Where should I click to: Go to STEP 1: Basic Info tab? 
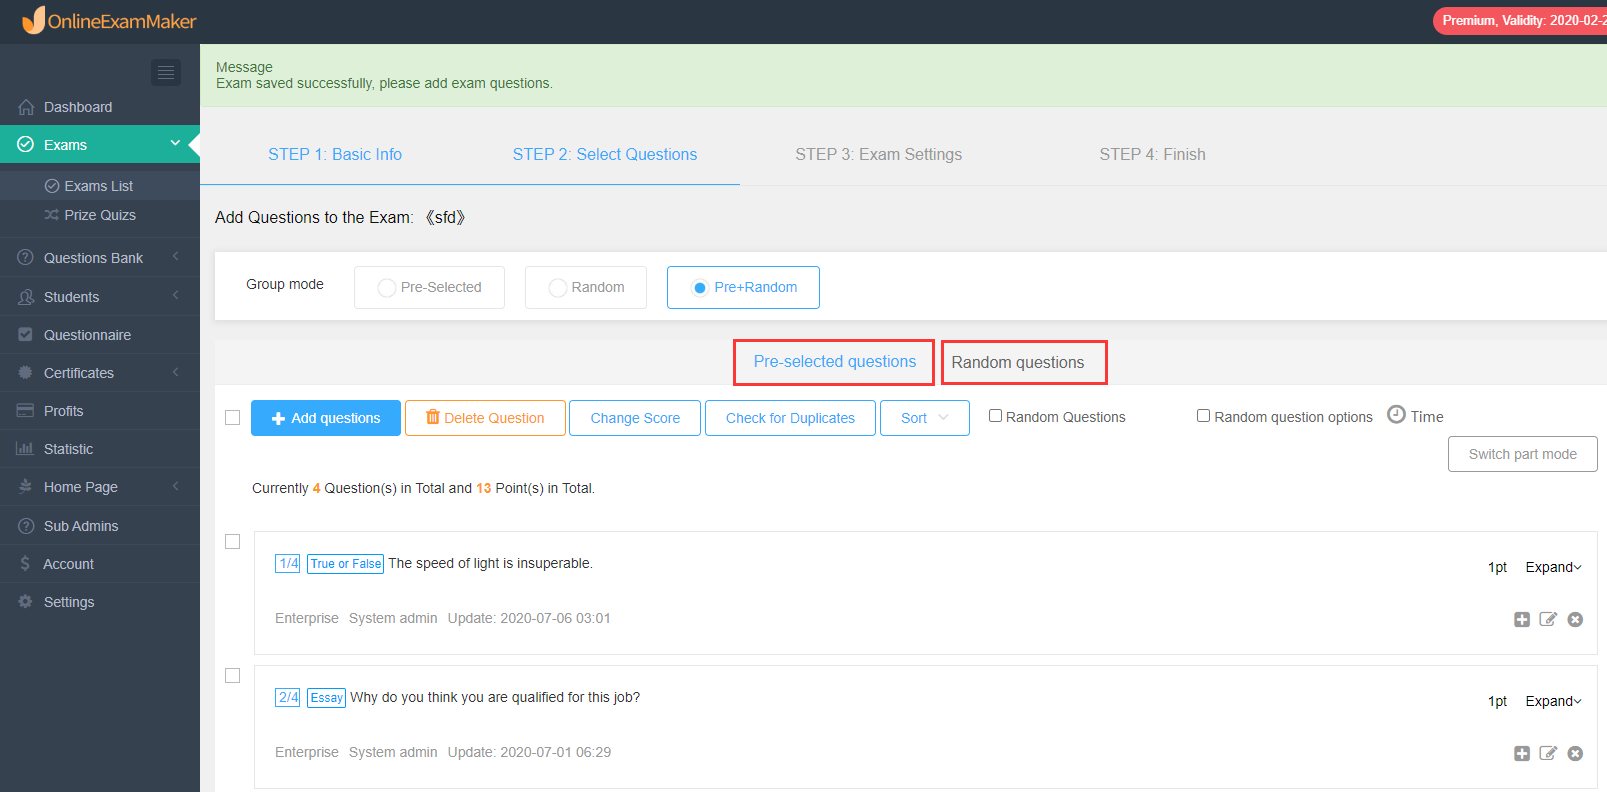[x=335, y=154]
